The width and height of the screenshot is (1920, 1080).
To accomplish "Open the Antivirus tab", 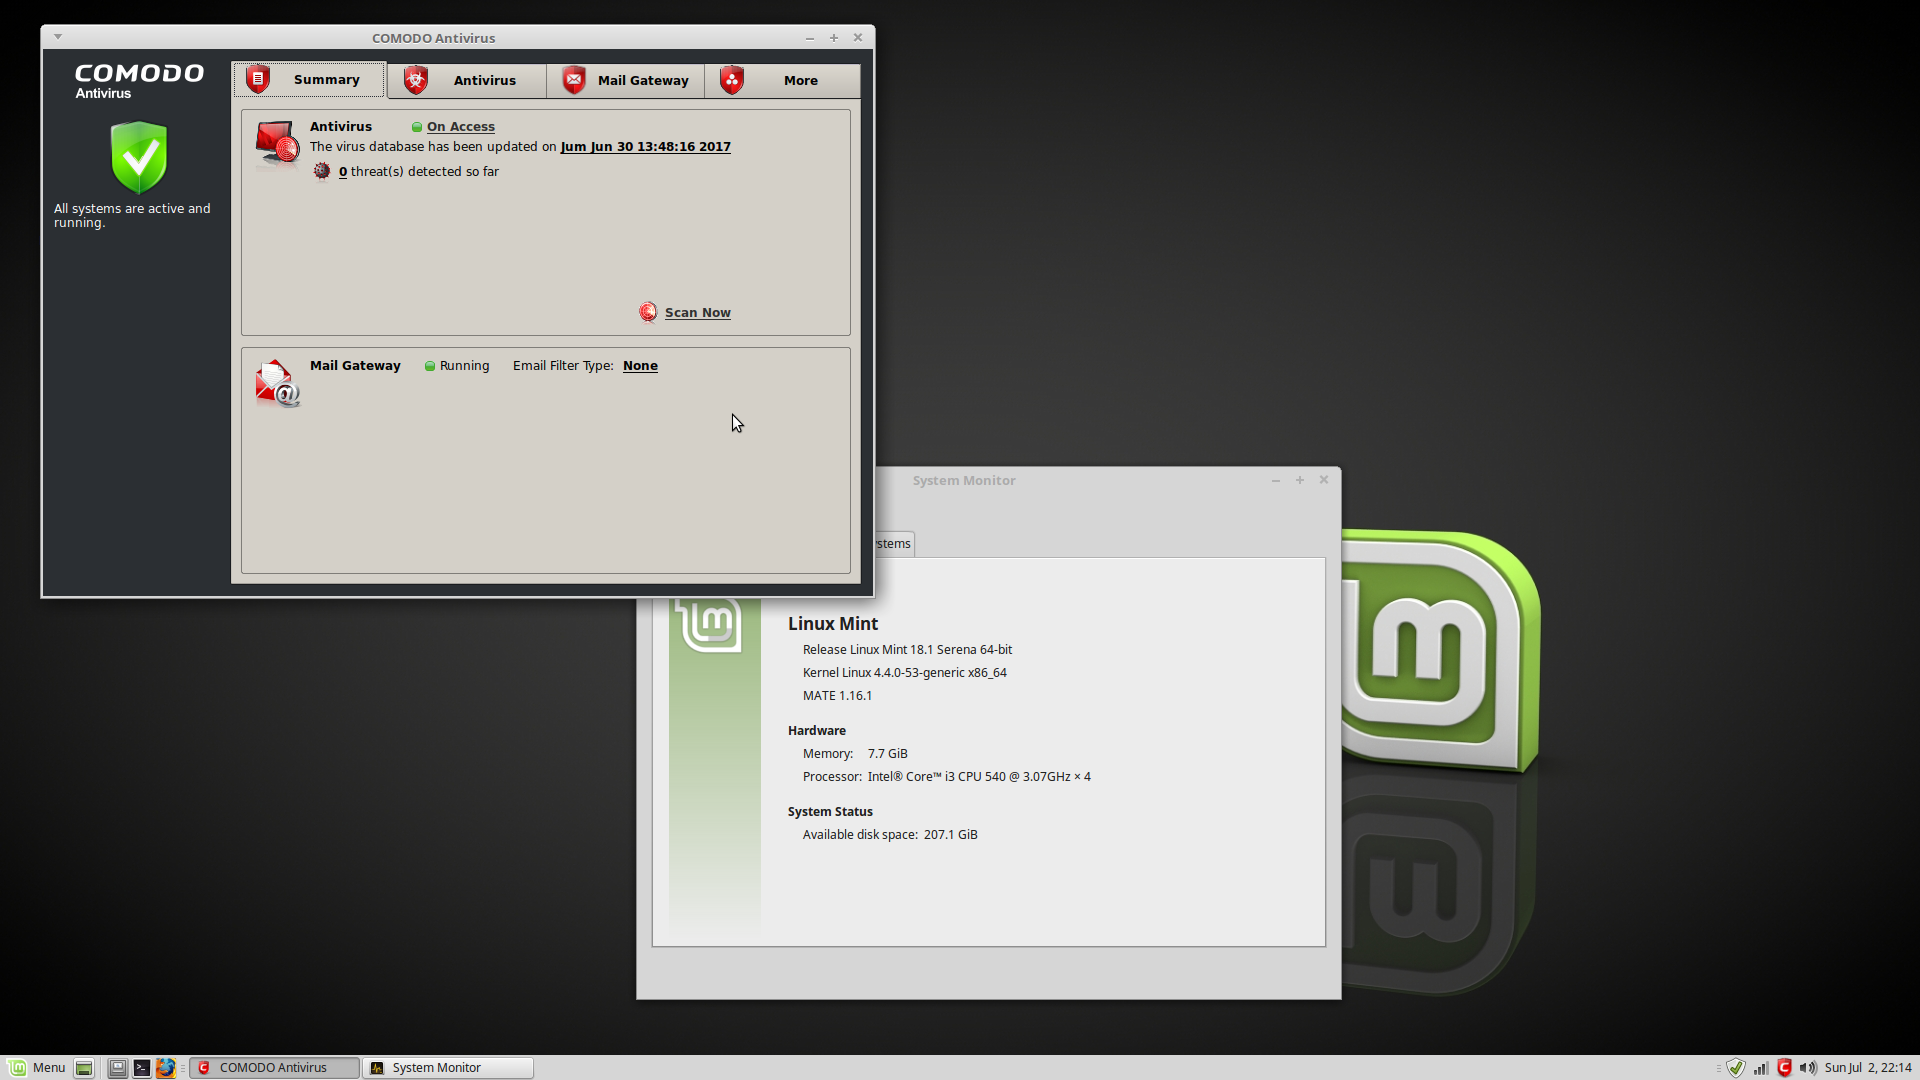I will (466, 81).
